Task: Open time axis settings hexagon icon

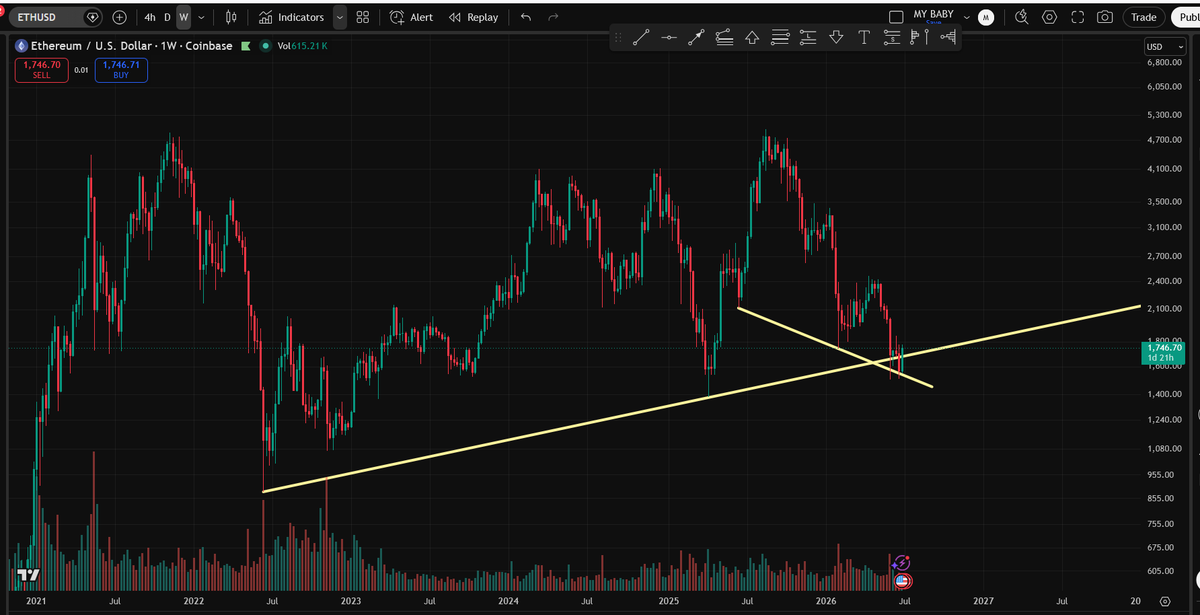Action: (1165, 601)
